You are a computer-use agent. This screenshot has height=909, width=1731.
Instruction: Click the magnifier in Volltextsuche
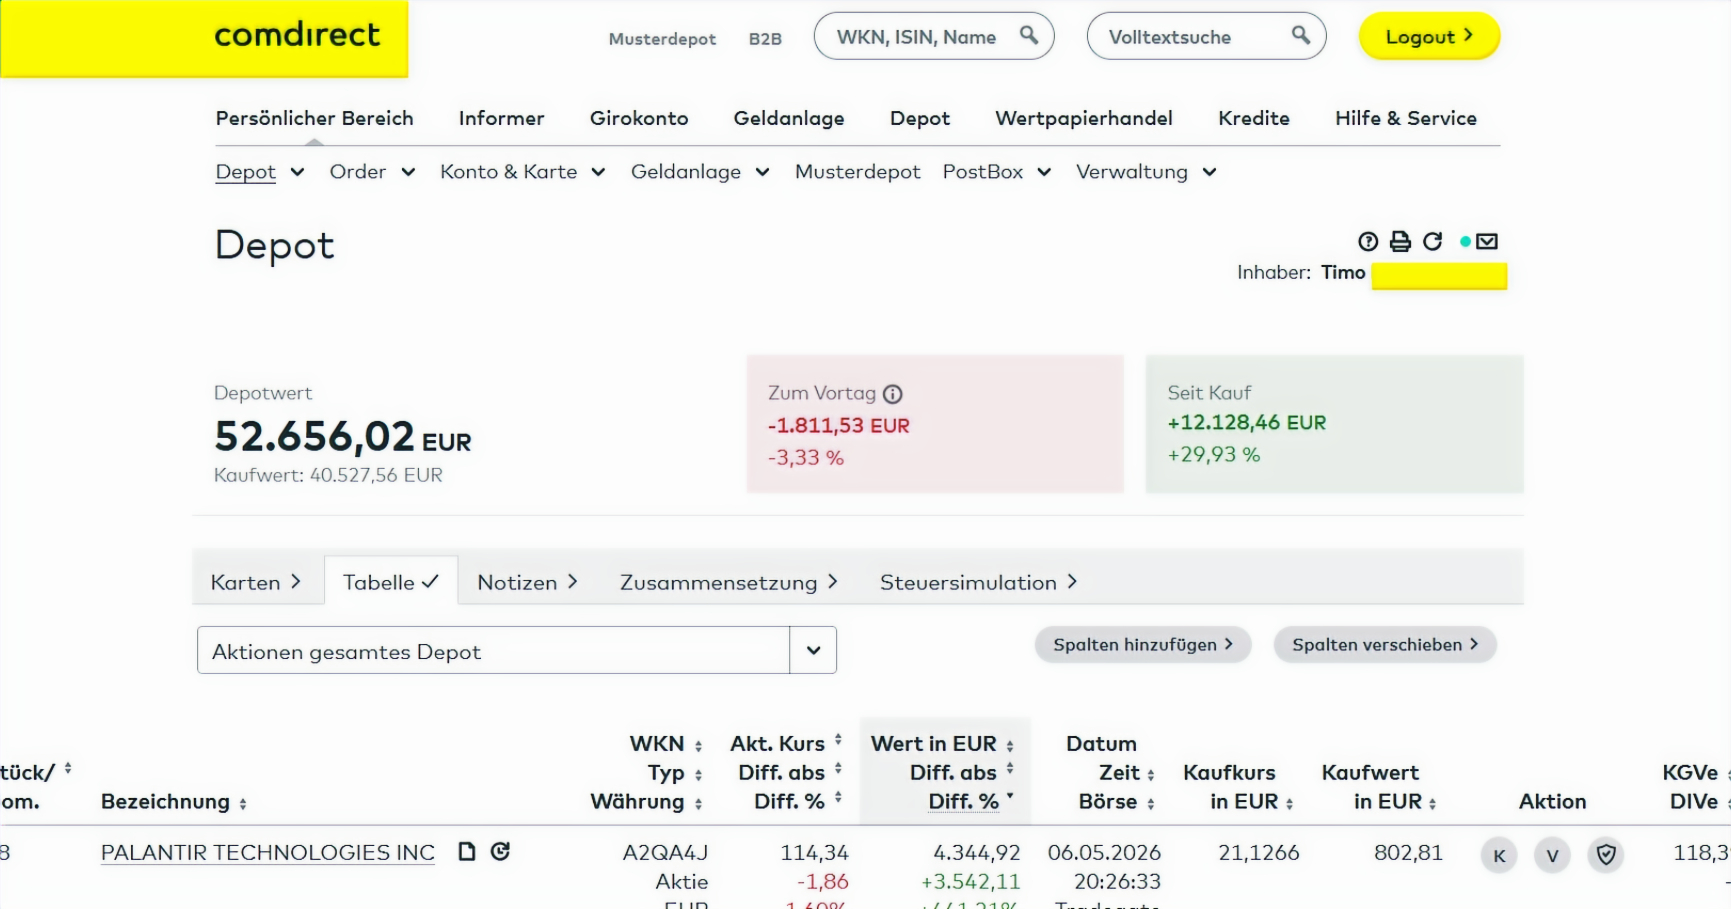pyautogui.click(x=1300, y=35)
